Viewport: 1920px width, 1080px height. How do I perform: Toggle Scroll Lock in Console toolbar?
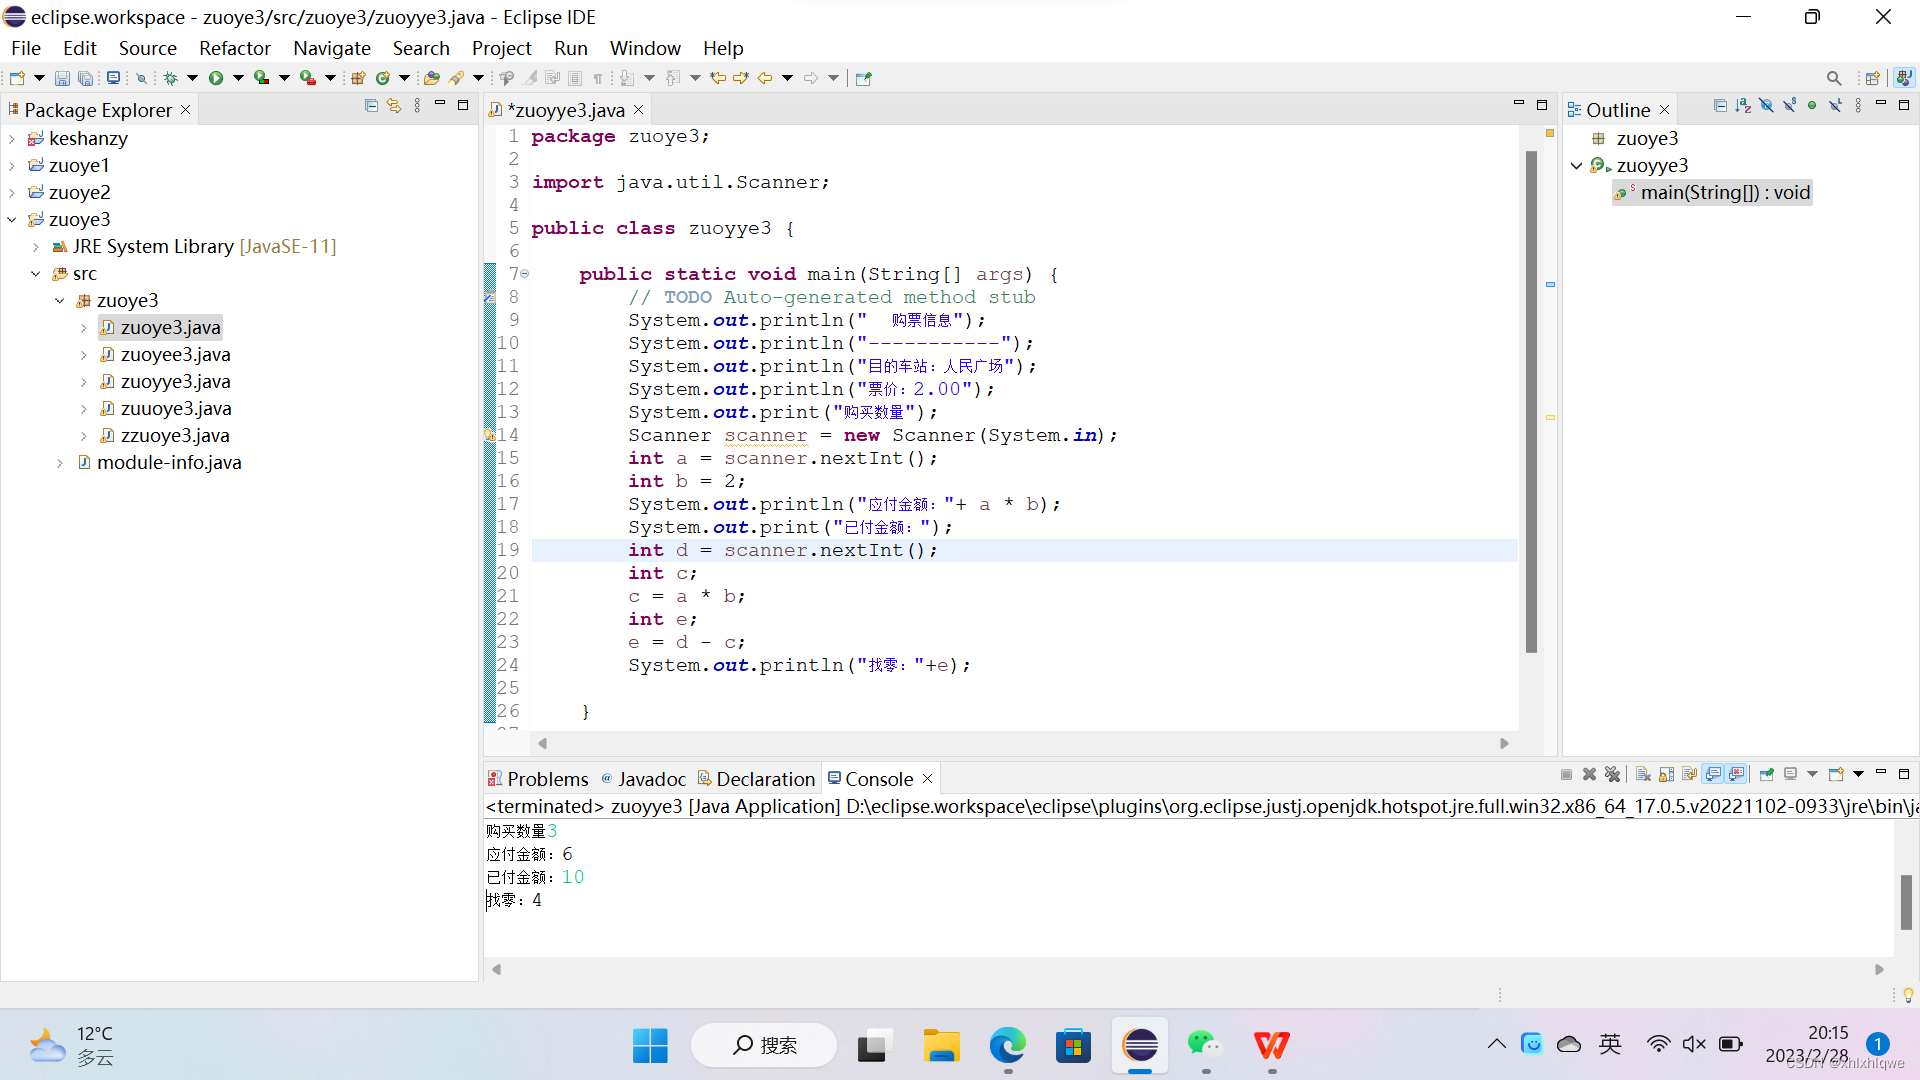coord(1666,775)
